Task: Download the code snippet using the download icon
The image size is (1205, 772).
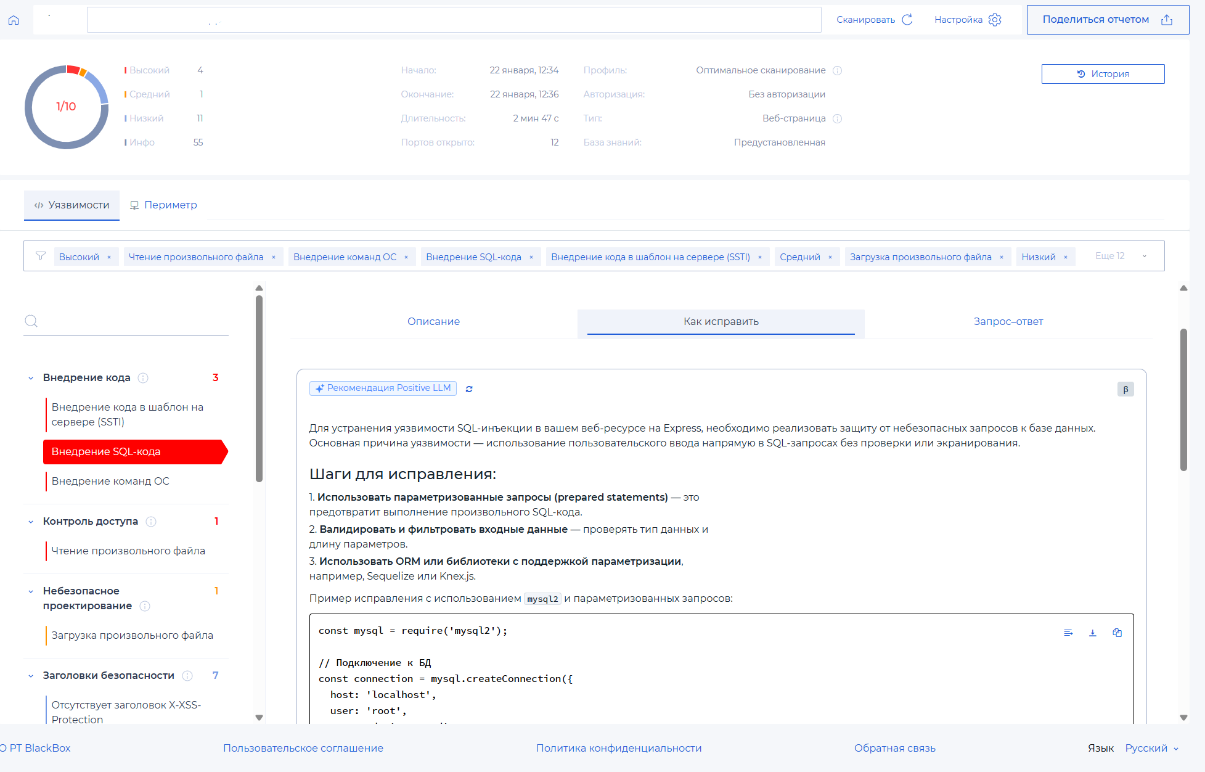Action: tap(1092, 632)
